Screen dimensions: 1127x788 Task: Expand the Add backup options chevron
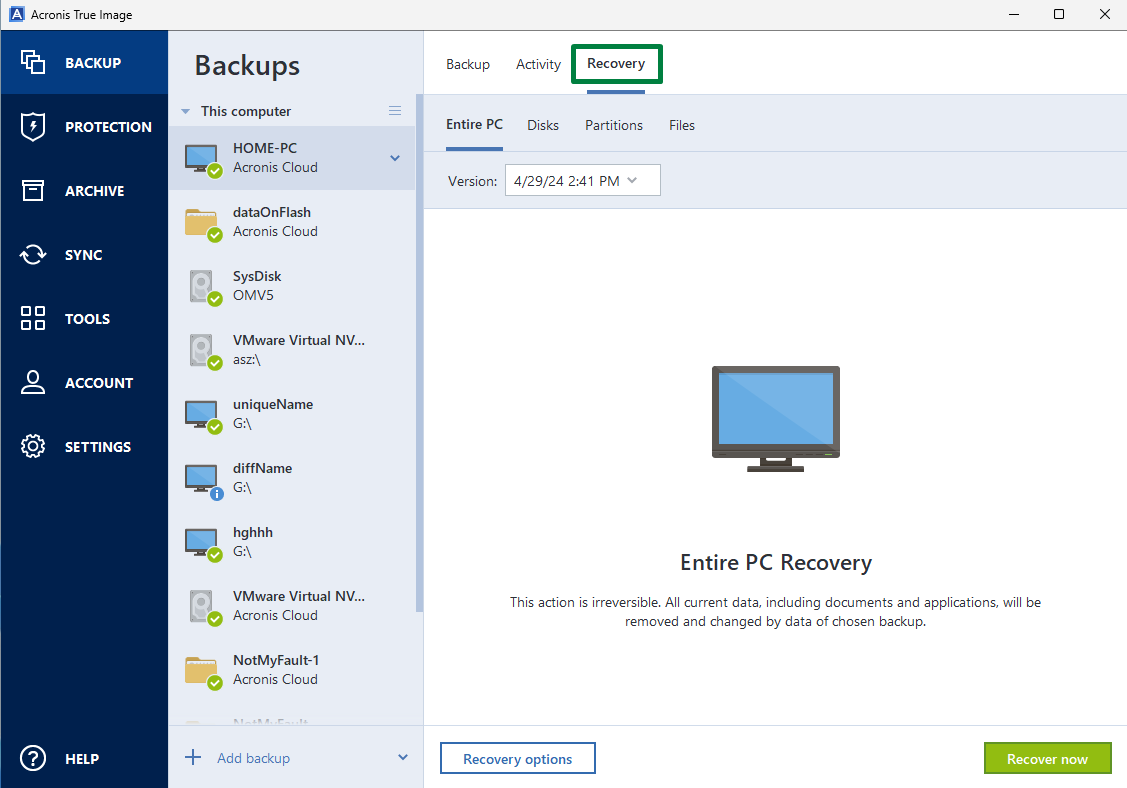[x=402, y=757]
